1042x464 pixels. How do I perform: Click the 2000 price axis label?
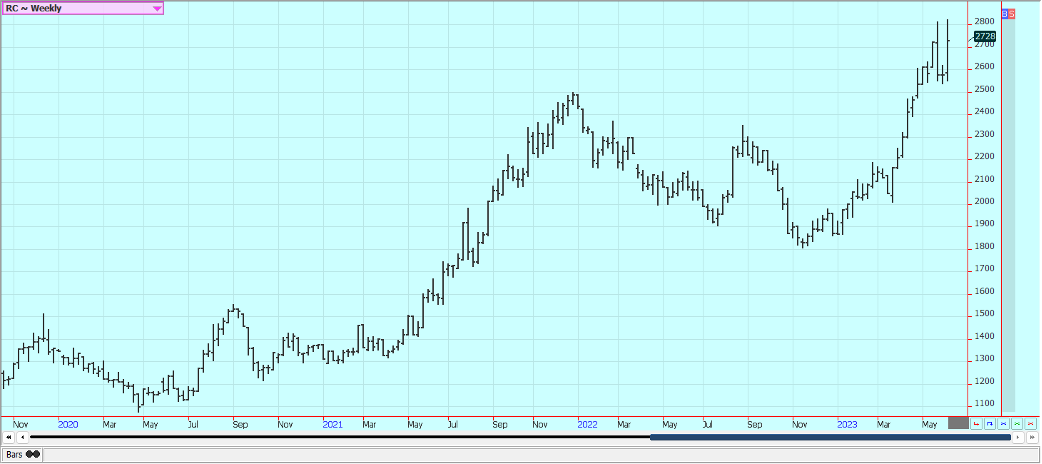point(985,201)
